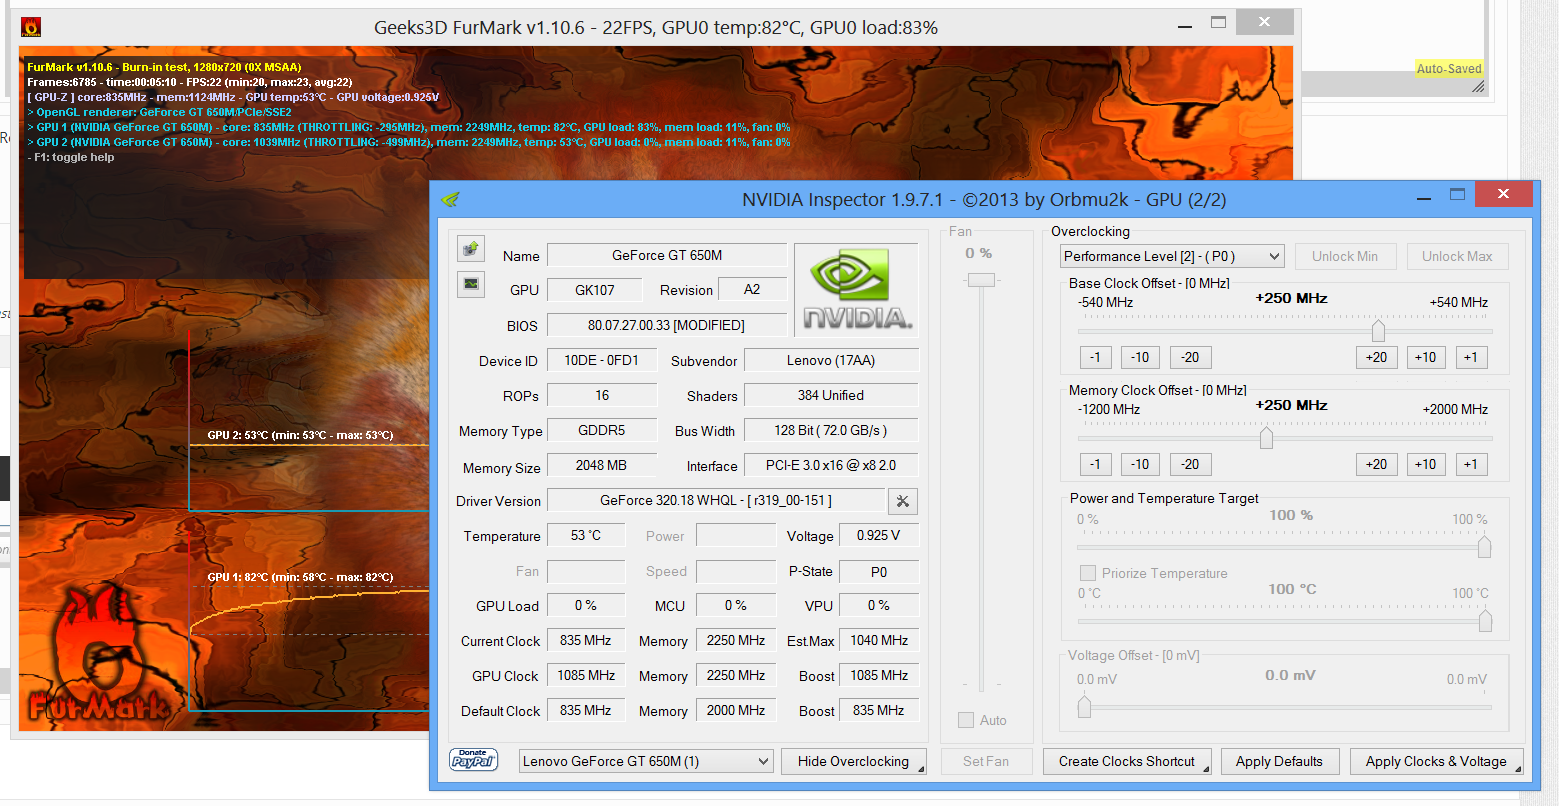This screenshot has width=1559, height=806.
Task: Click the P-State value P0
Action: pyautogui.click(x=878, y=571)
